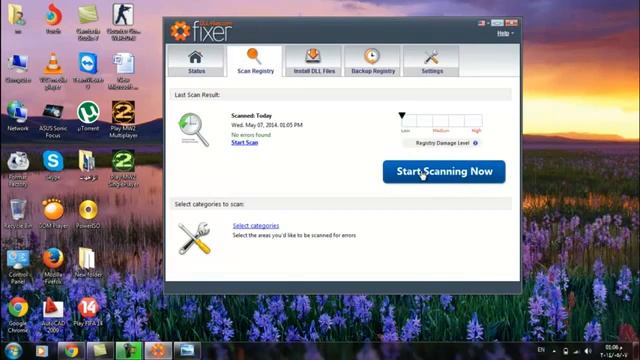Viewport: 640px width, 360px height.
Task: Select the Format Factory desktop icon
Action: click(x=18, y=169)
